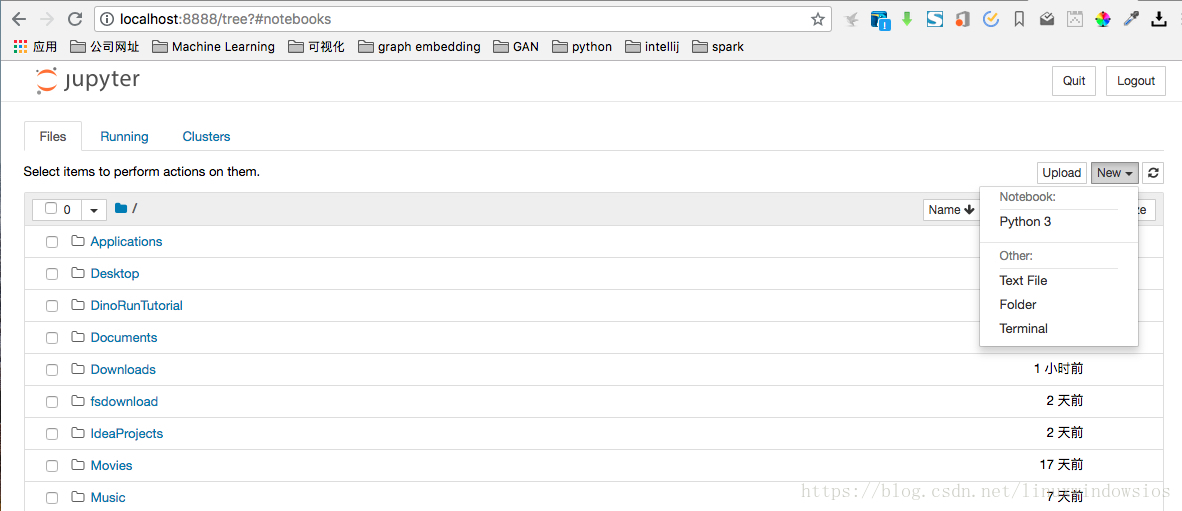Reload the page with browser reload icon
The image size is (1182, 511).
coord(75,20)
